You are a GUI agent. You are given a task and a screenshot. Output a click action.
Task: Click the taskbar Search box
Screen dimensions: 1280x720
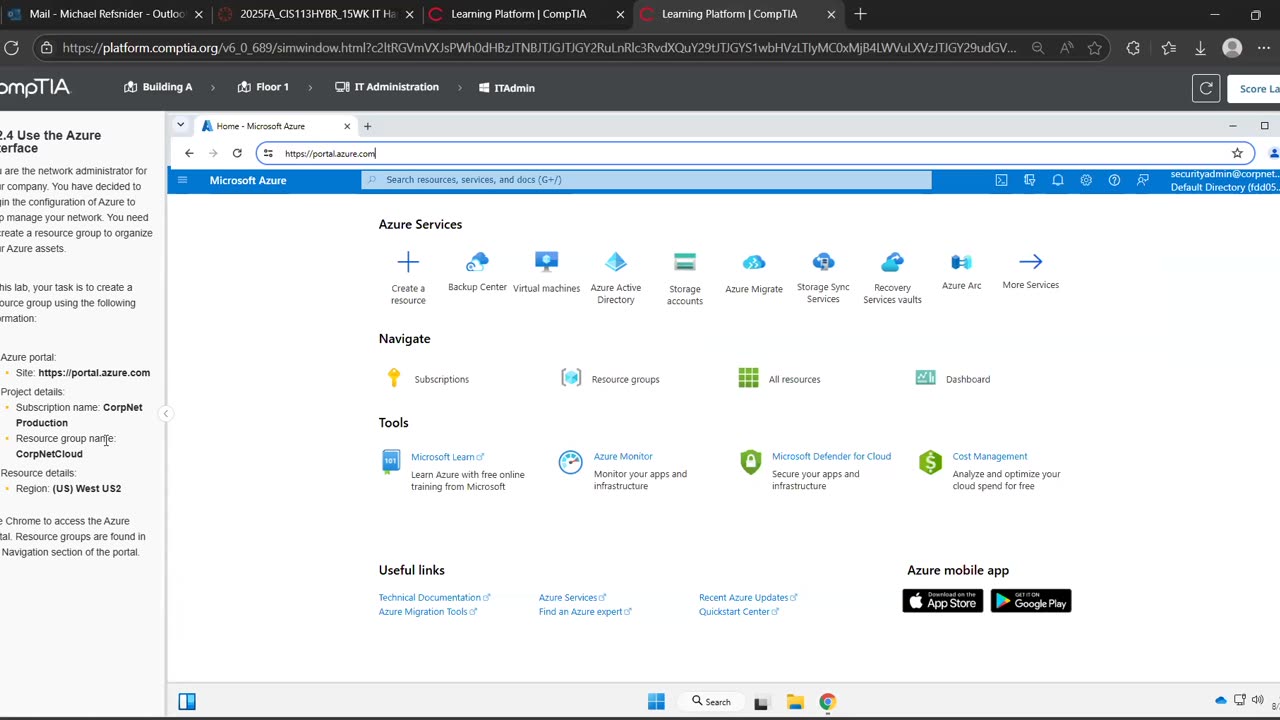click(712, 702)
